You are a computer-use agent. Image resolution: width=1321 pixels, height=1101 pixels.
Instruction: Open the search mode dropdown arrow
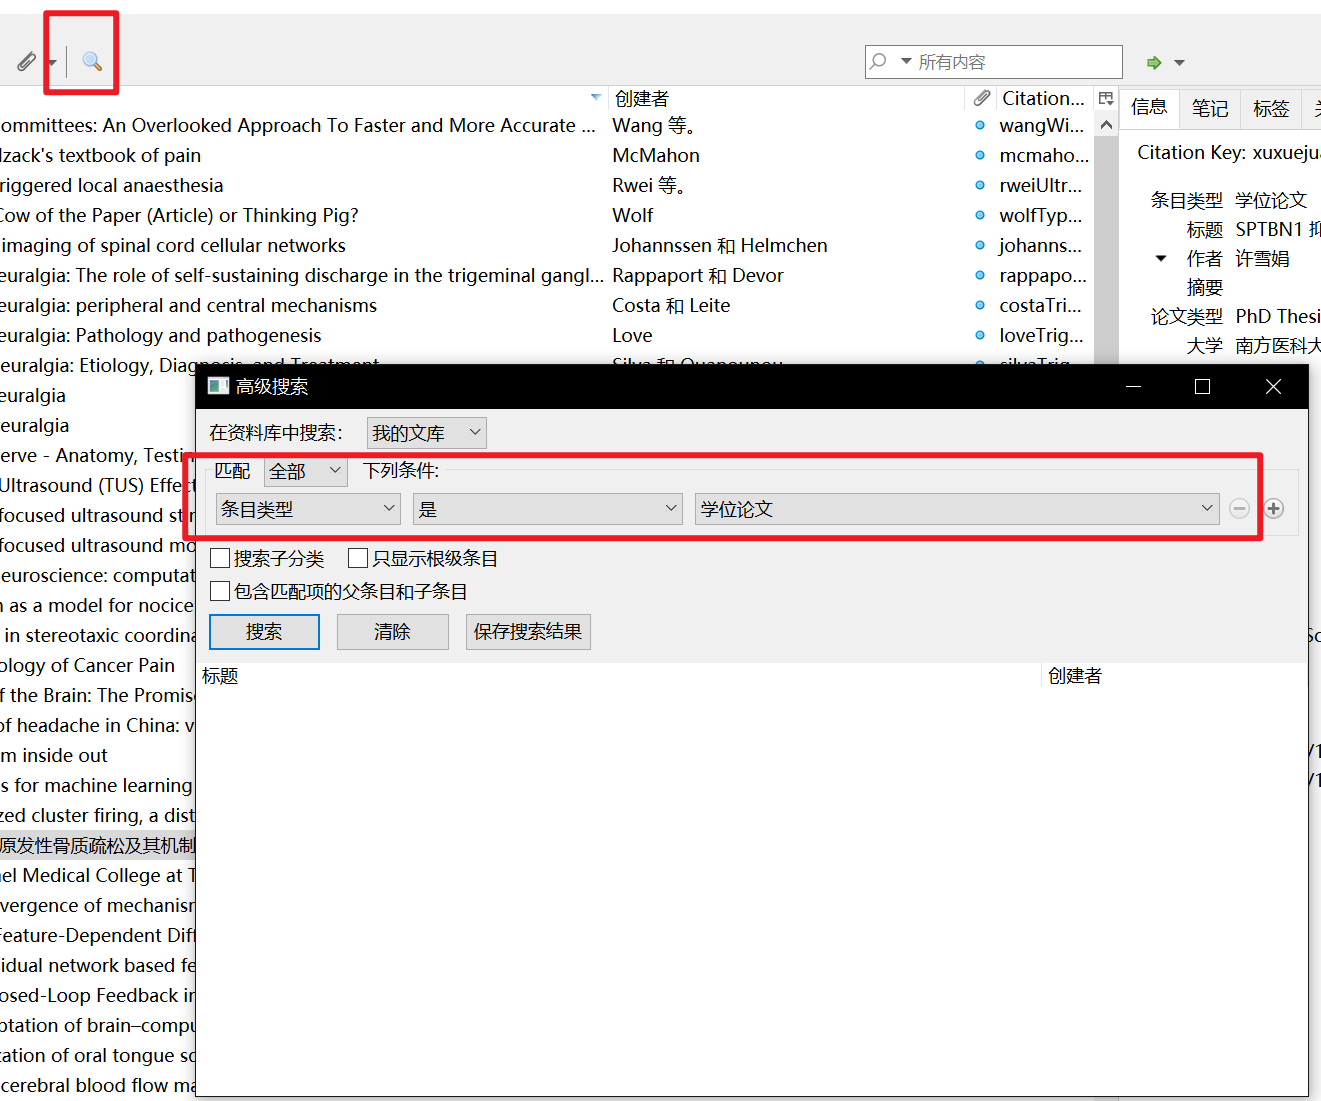pos(906,61)
